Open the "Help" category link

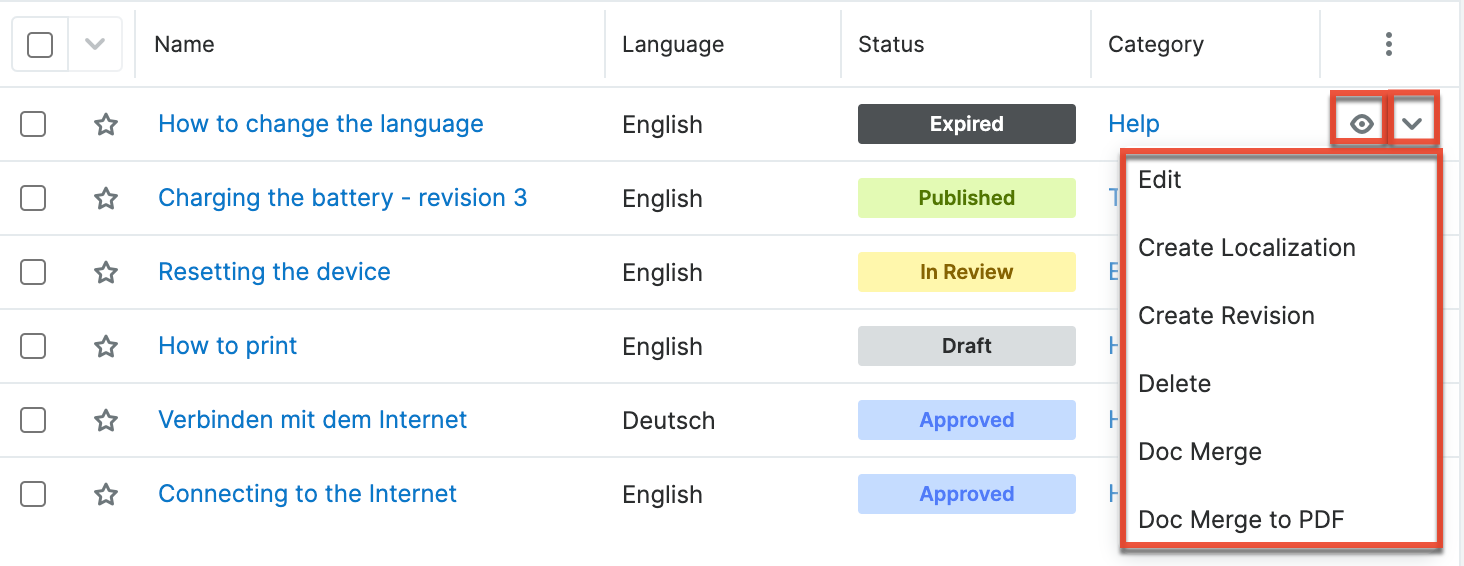[x=1133, y=124]
